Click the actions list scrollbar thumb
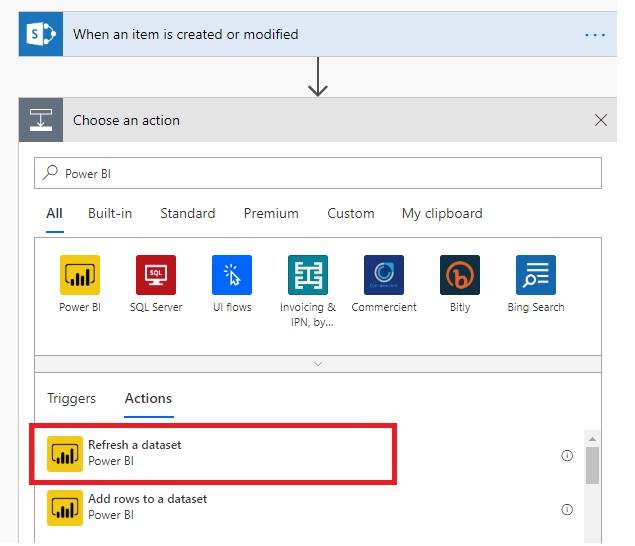This screenshot has height=546, width=635. click(x=592, y=465)
